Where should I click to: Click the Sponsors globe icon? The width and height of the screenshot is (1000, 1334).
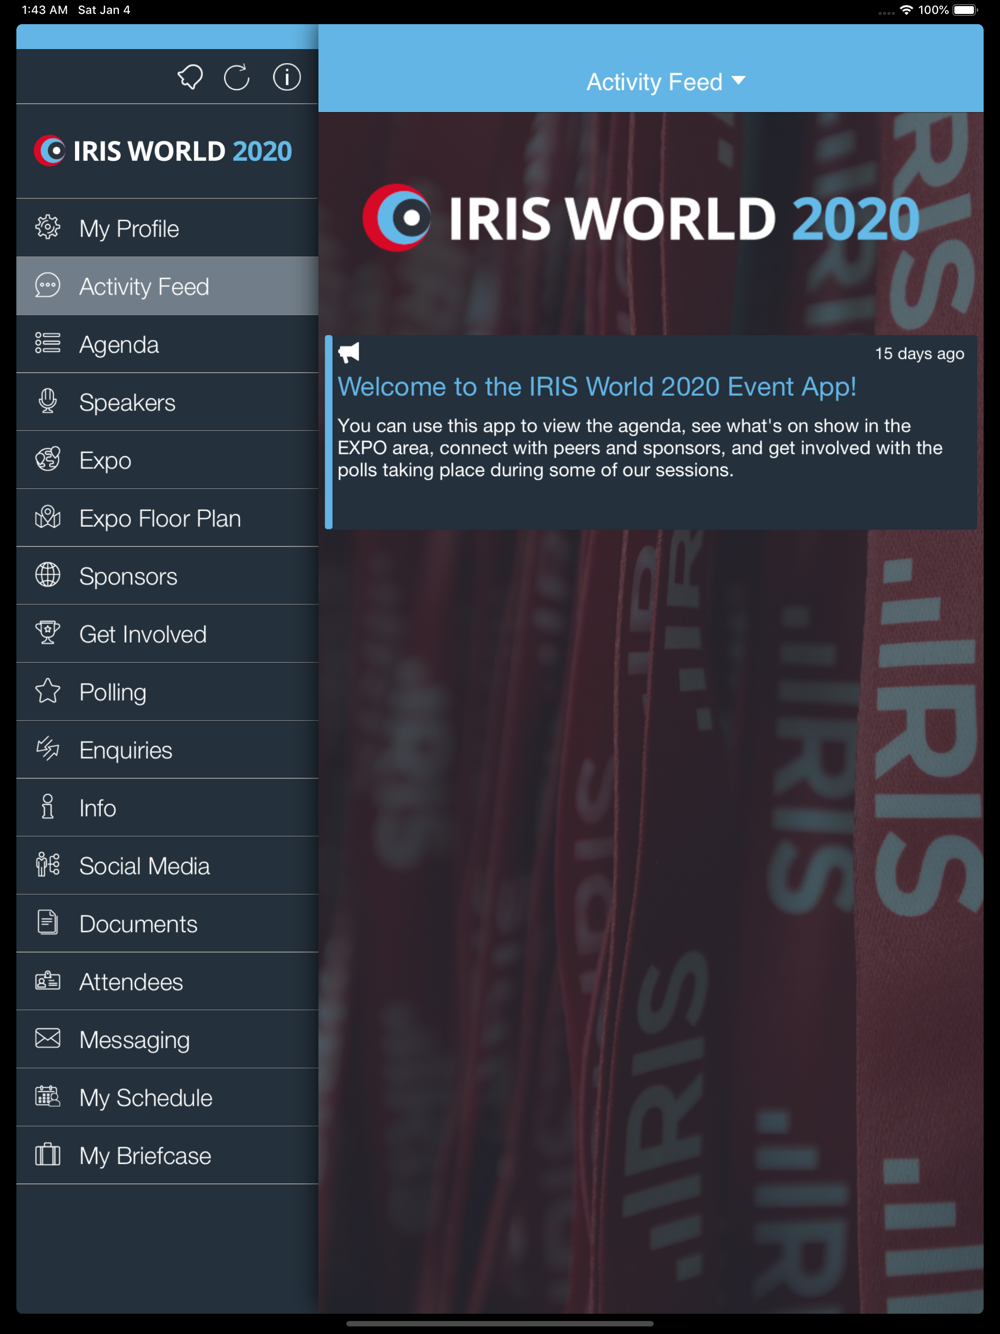pyautogui.click(x=48, y=575)
